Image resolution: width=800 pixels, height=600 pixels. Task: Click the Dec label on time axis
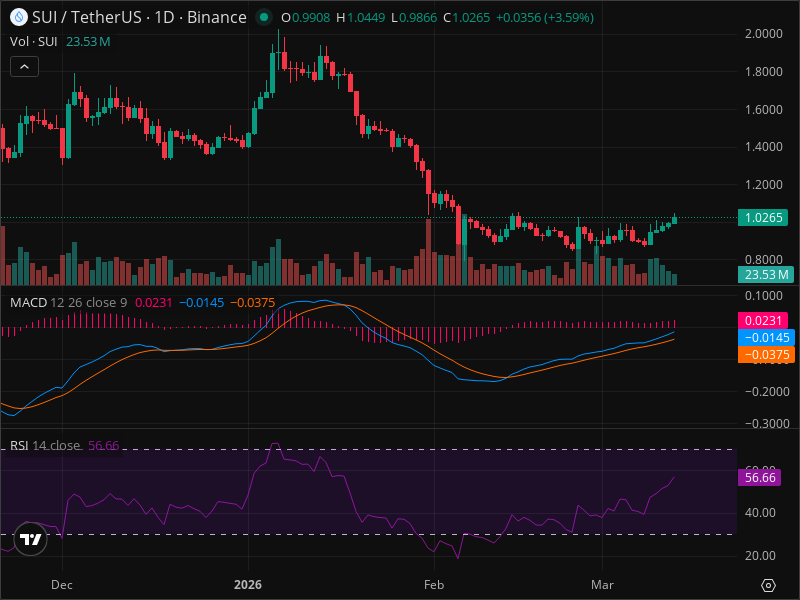[x=62, y=585]
